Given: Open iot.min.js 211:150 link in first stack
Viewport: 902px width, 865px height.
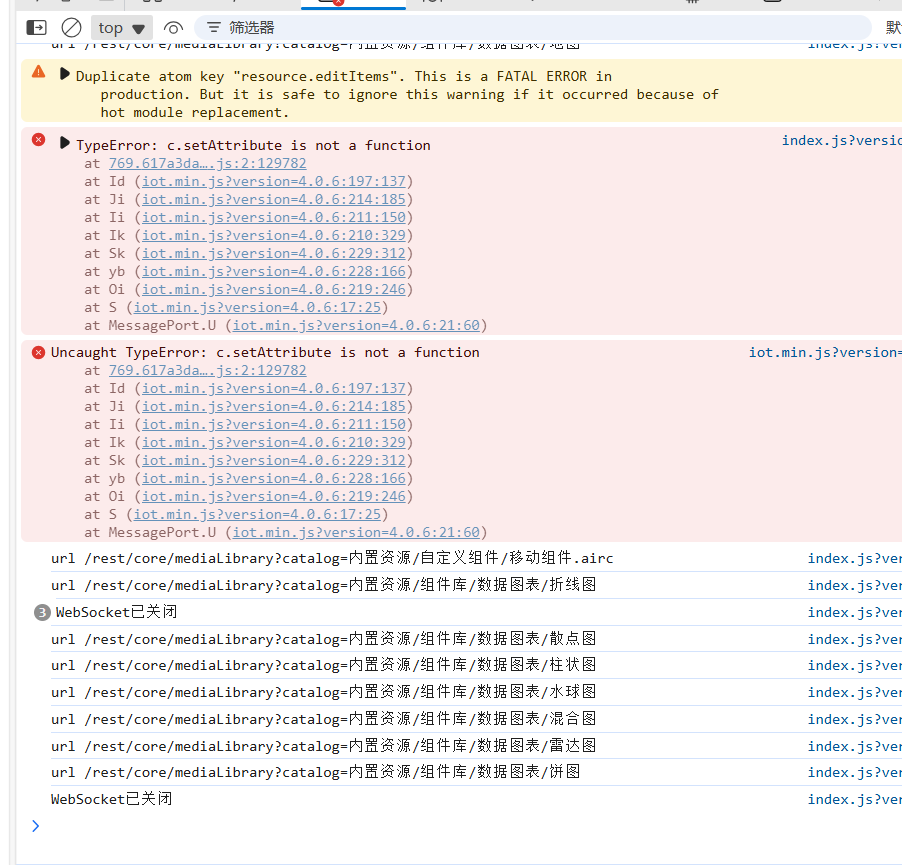Looking at the screenshot, I should (x=274, y=217).
